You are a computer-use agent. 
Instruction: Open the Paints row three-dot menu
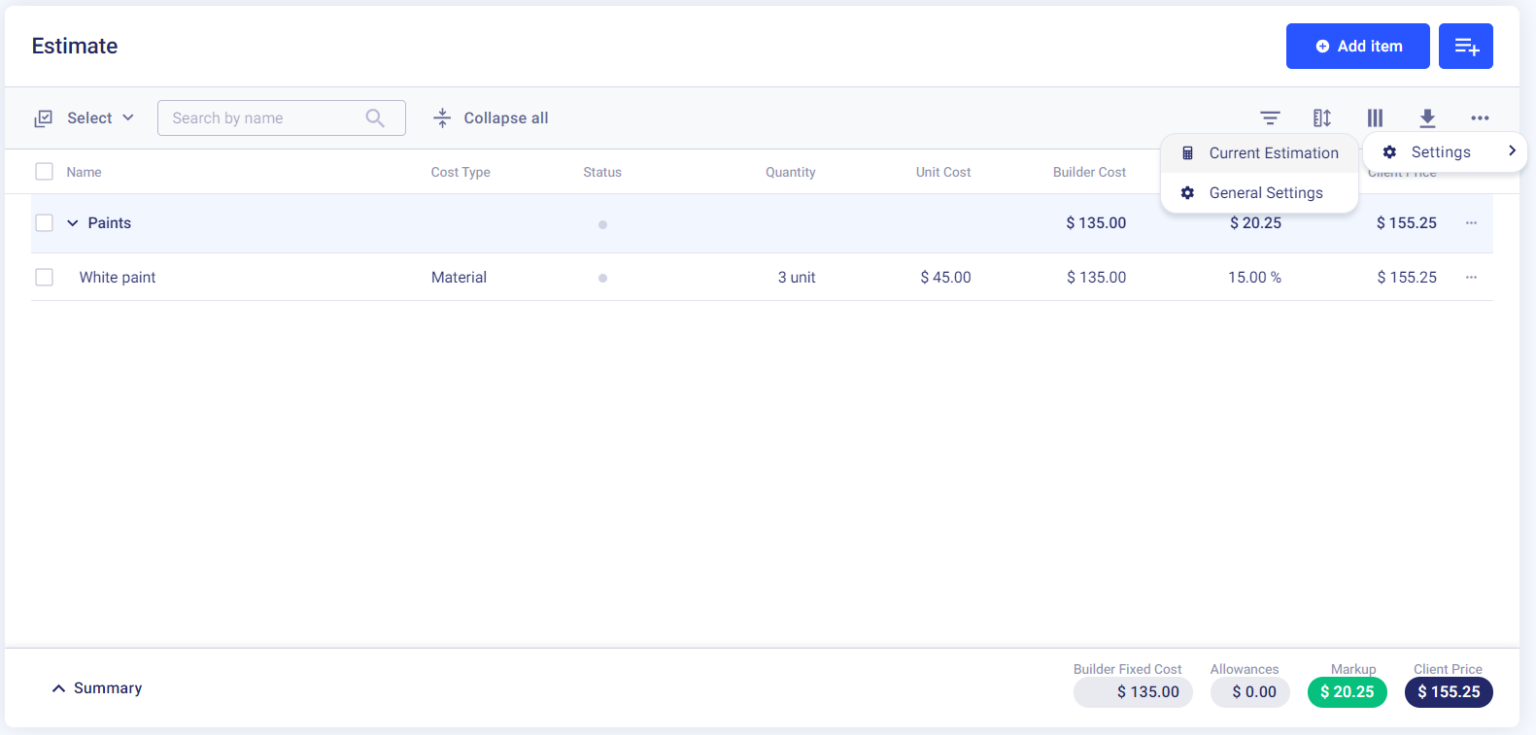click(1471, 223)
